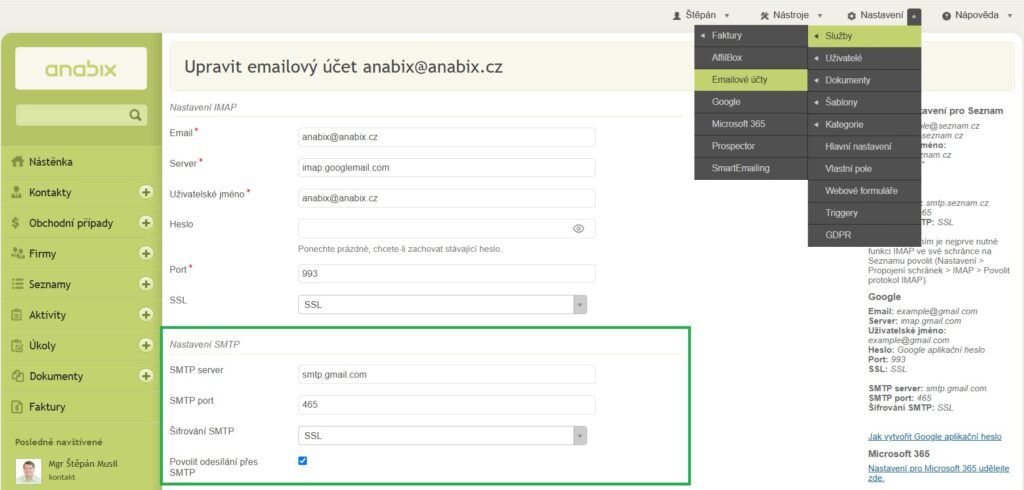Click the Server input field
This screenshot has width=1024, height=490.
pyautogui.click(x=447, y=167)
